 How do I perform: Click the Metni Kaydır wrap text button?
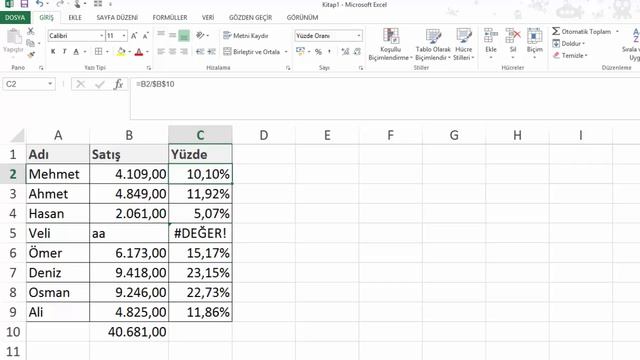[x=246, y=36]
